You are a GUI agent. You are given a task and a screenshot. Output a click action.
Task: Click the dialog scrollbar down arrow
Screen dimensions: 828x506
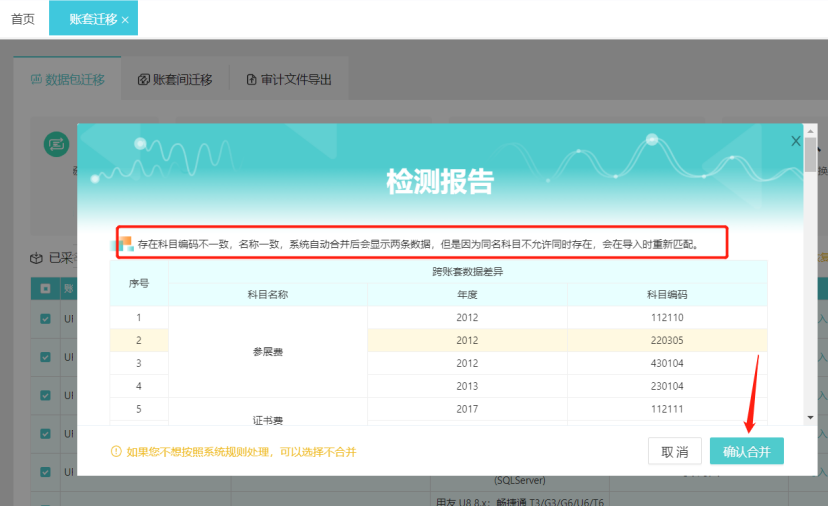point(809,418)
